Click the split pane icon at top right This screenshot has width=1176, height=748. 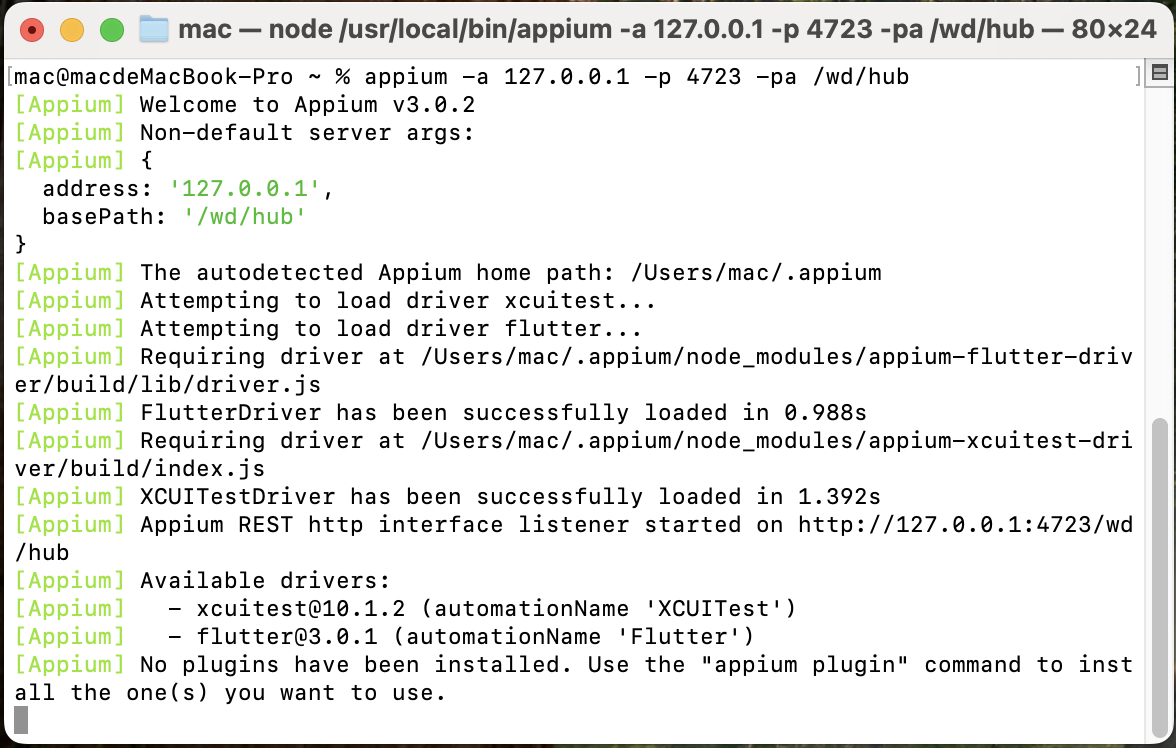(1160, 72)
